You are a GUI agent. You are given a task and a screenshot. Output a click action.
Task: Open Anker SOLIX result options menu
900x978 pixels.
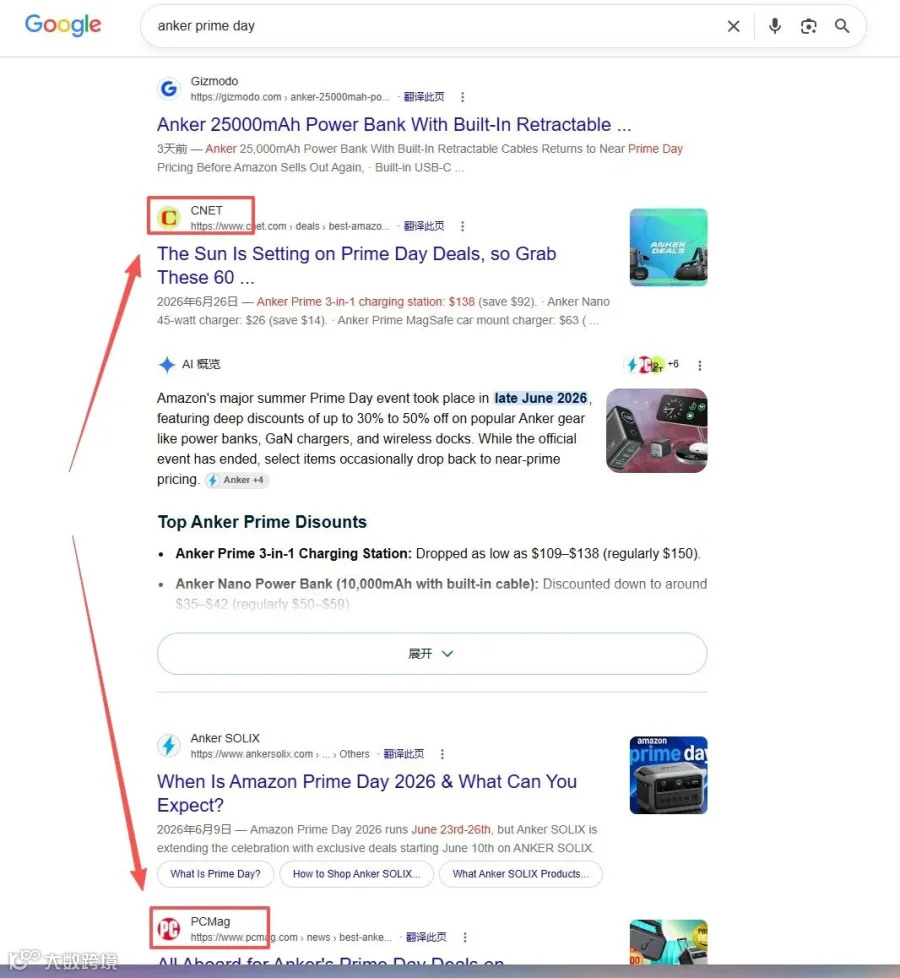(x=442, y=754)
